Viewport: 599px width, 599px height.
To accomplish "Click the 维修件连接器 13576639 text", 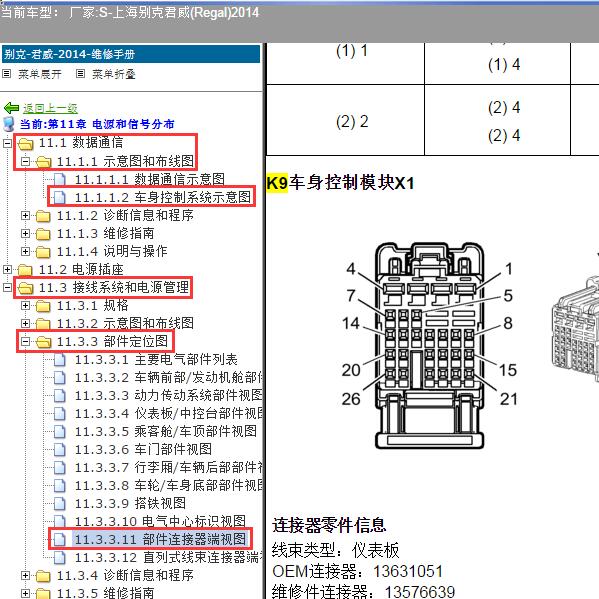I will point(363,592).
